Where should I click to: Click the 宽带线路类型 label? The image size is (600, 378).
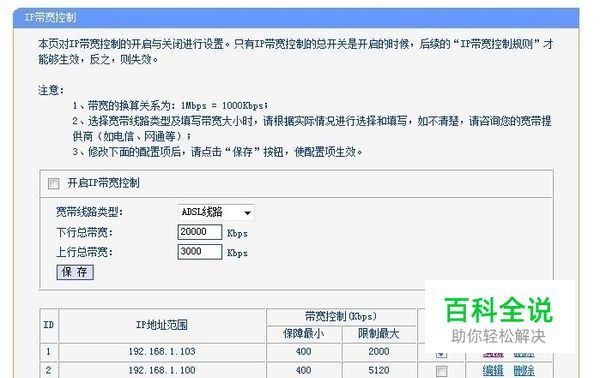pos(90,212)
